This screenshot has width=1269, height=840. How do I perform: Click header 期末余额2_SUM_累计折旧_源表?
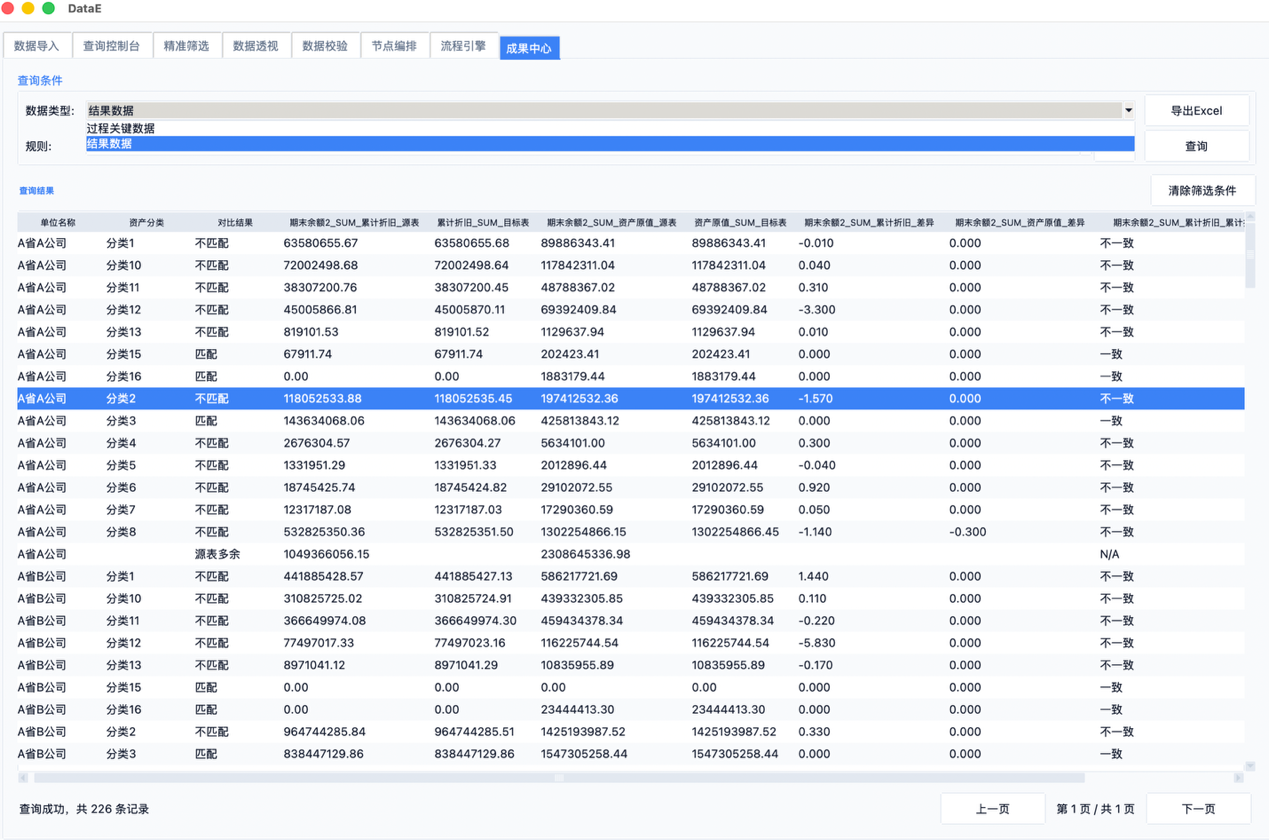(x=354, y=222)
